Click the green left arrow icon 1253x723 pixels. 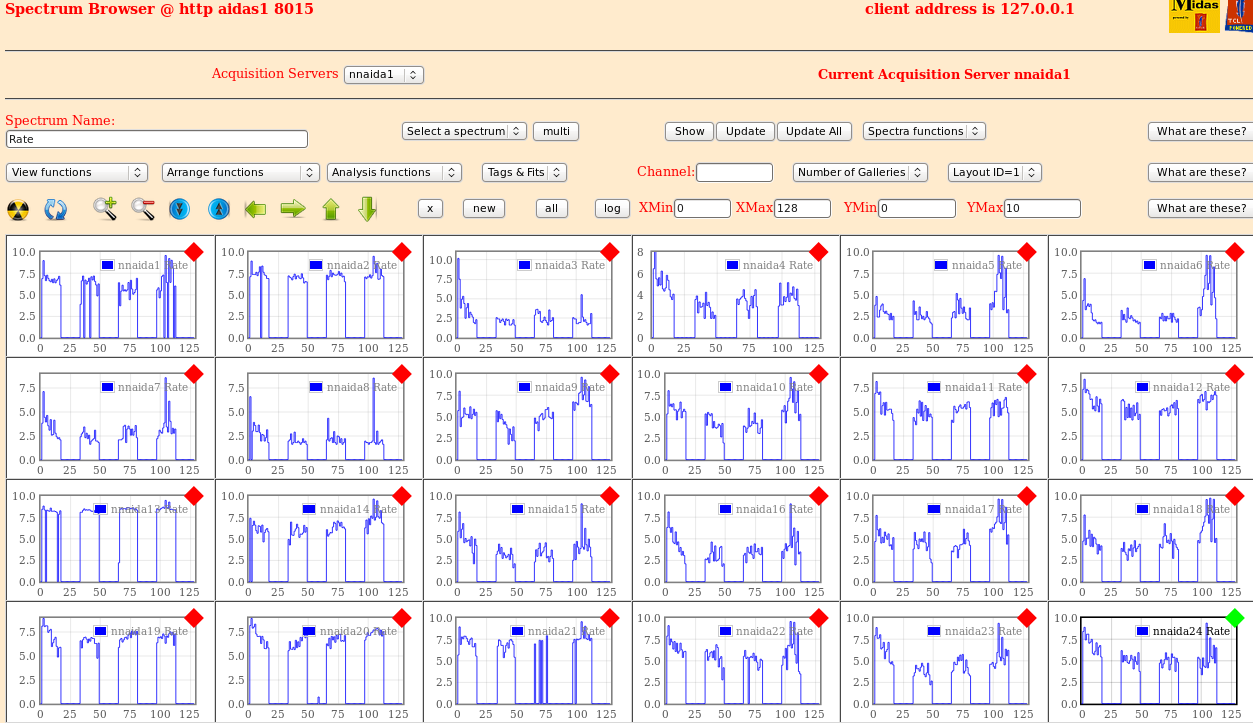[x=255, y=209]
